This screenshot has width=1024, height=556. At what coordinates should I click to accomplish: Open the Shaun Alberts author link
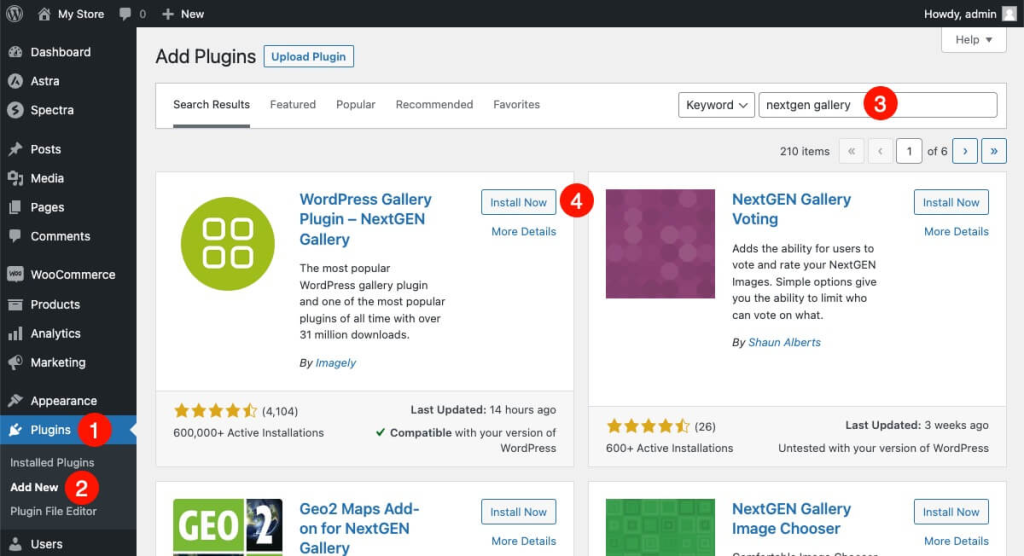coord(784,342)
